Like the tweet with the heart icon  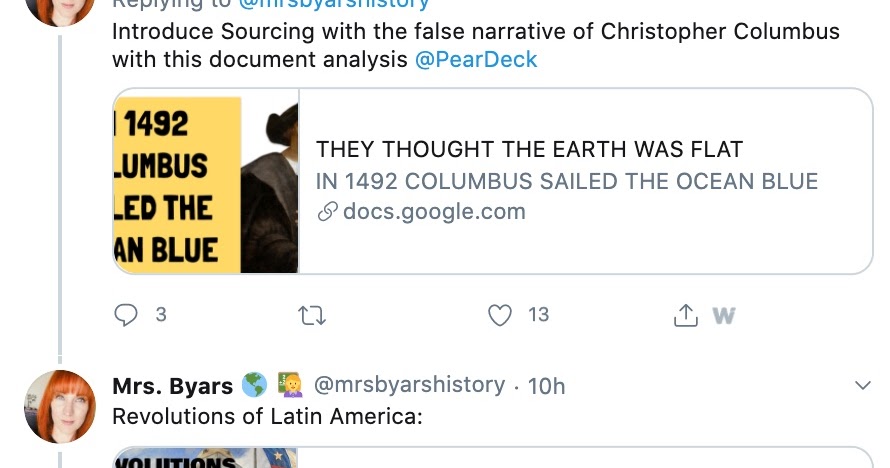pyautogui.click(x=500, y=315)
